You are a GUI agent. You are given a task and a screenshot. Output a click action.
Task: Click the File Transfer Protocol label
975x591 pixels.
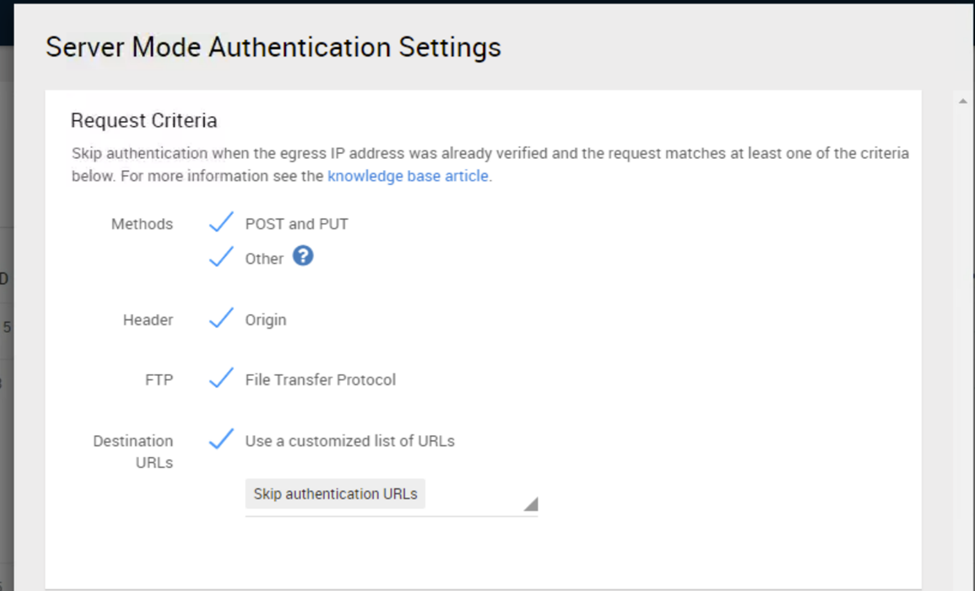pyautogui.click(x=320, y=380)
